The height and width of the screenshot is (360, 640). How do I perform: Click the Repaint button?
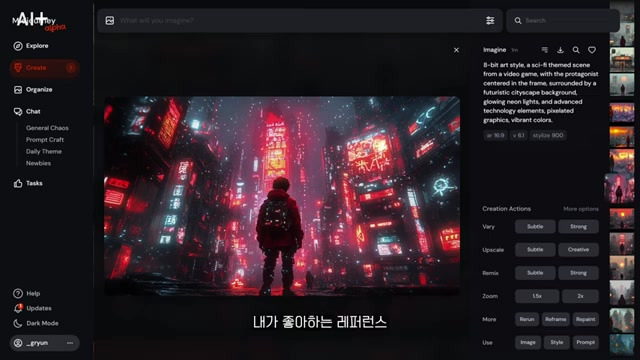click(585, 319)
